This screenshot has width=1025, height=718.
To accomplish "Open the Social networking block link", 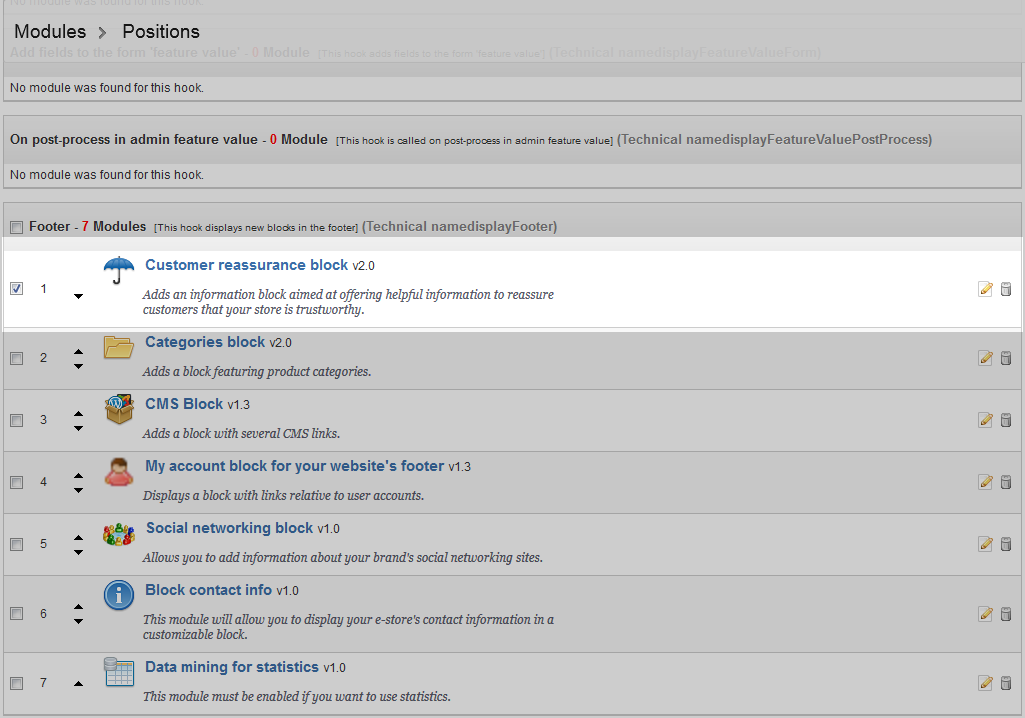I will click(x=229, y=528).
